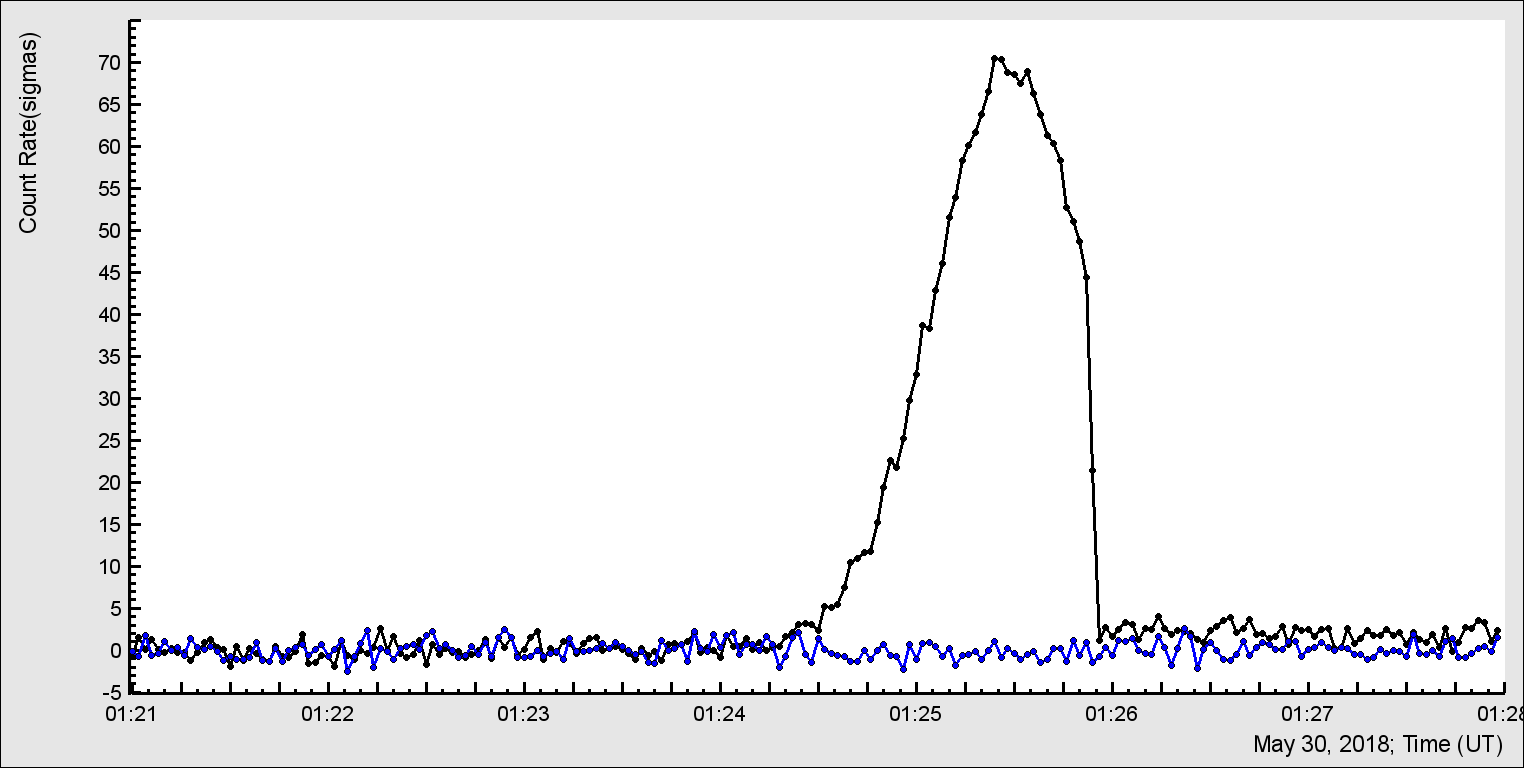The width and height of the screenshot is (1524, 768).
Task: Click the May 30, 2018; Time (UT) label
Action: click(1378, 744)
